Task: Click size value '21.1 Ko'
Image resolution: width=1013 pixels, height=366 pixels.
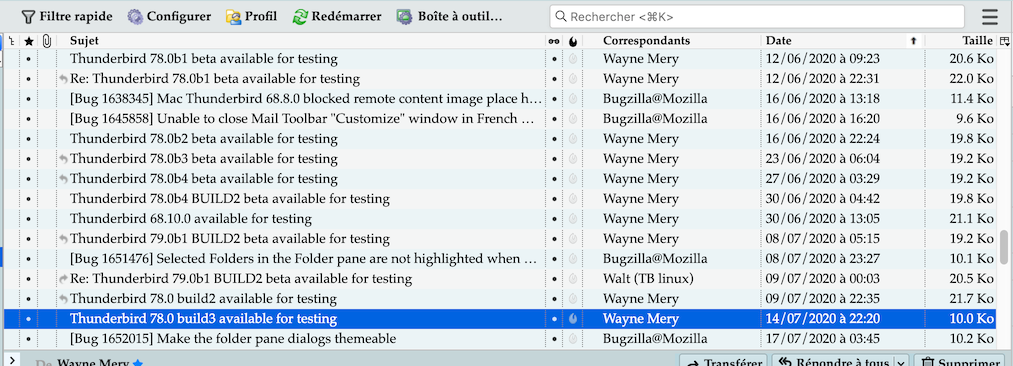Action: 971,219
